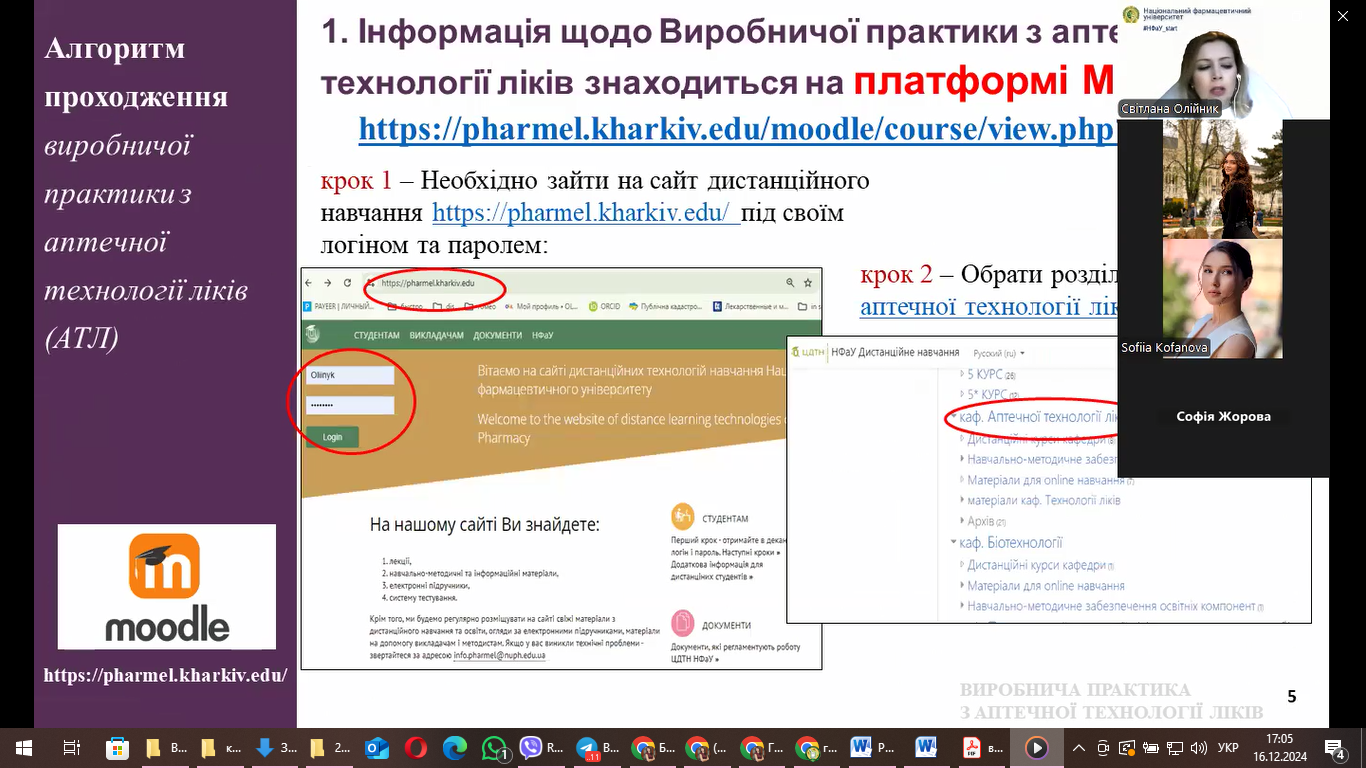Select the НФаУ menu item in the green bar

(543, 335)
